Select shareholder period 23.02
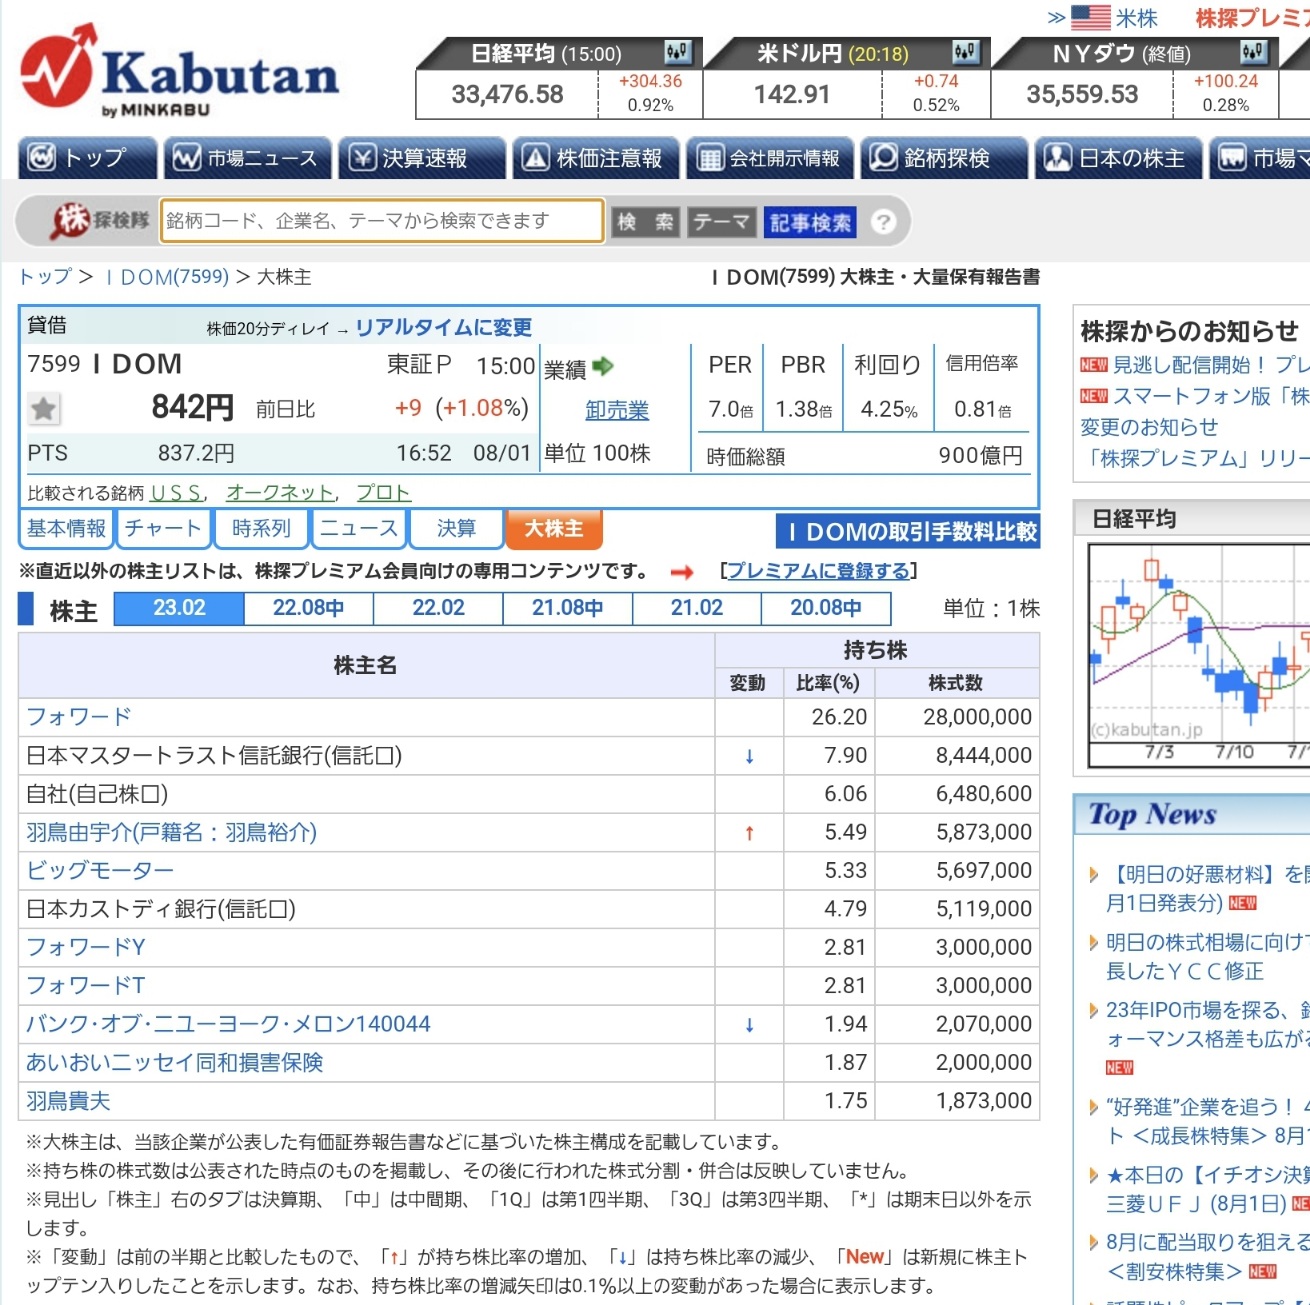This screenshot has height=1305, width=1310. coord(179,608)
